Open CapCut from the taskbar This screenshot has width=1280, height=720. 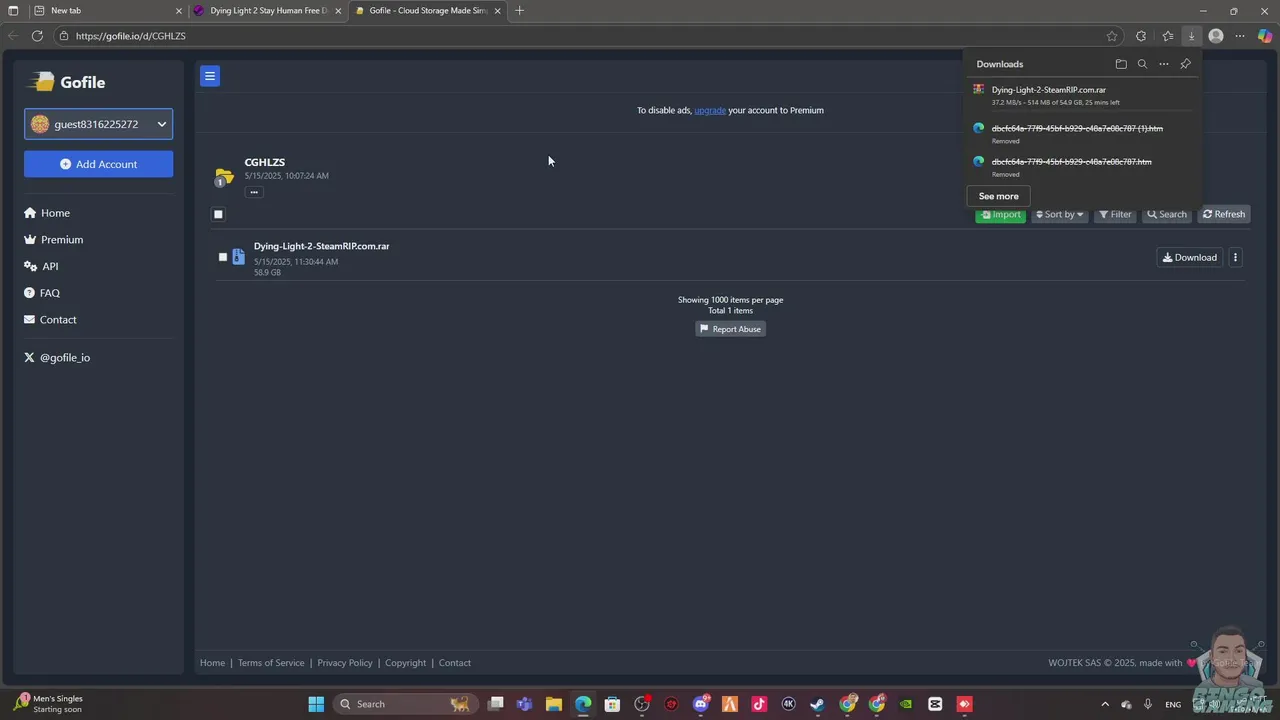(935, 704)
